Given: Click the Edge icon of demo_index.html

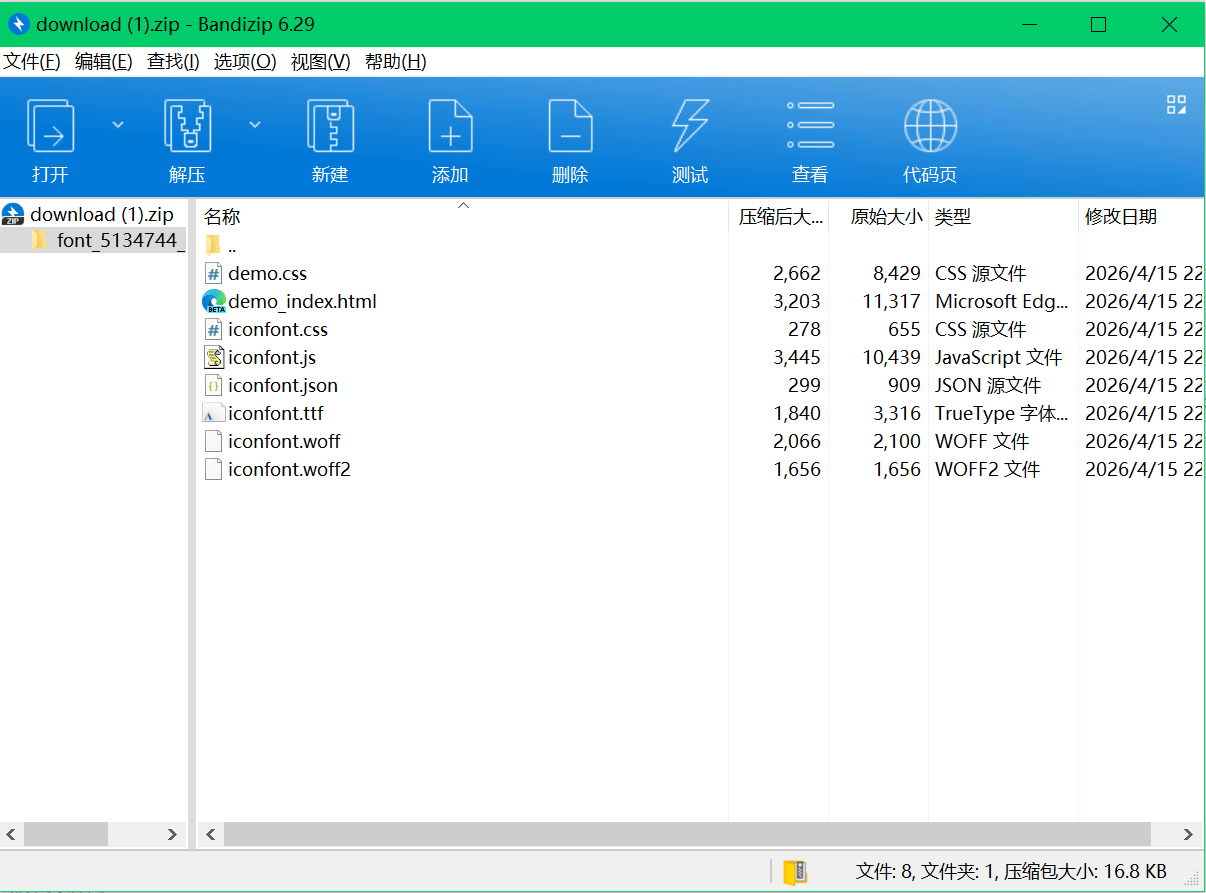Looking at the screenshot, I should coord(214,301).
